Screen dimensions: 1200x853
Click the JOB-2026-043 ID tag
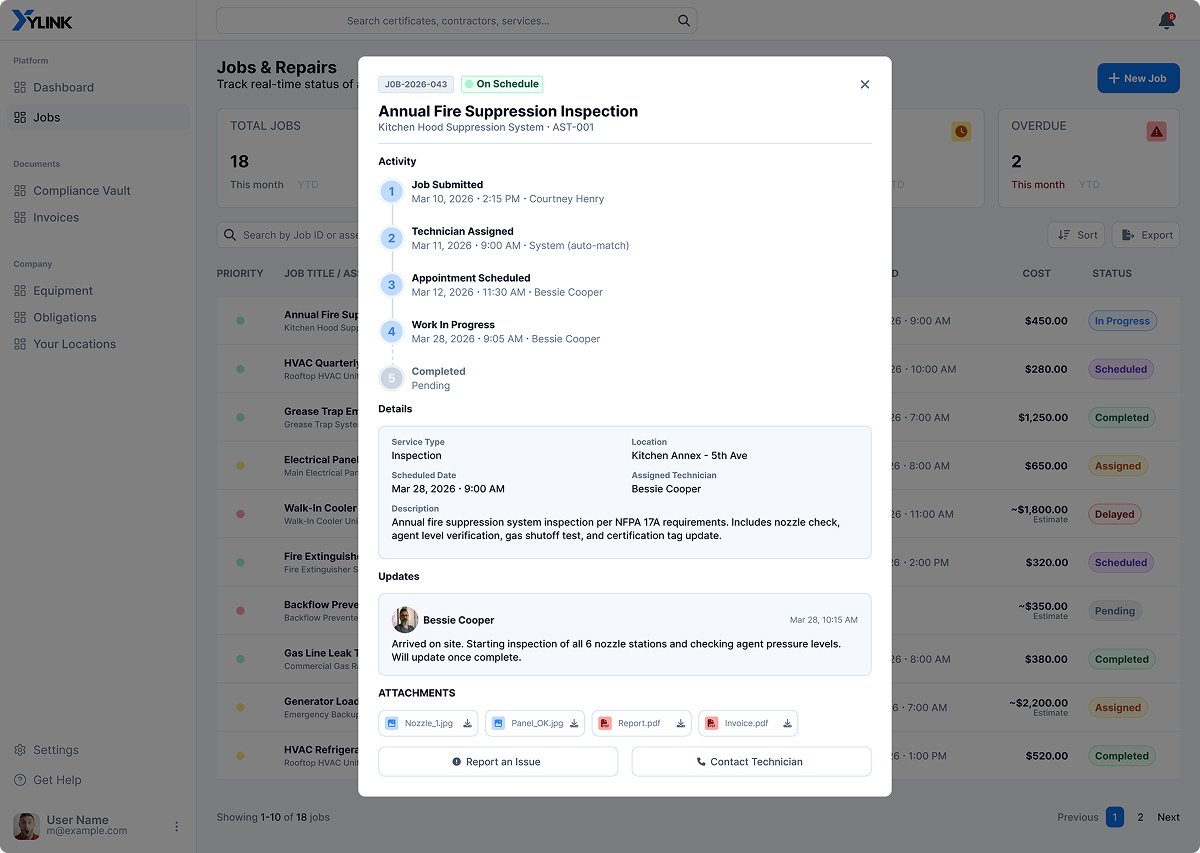tap(416, 84)
